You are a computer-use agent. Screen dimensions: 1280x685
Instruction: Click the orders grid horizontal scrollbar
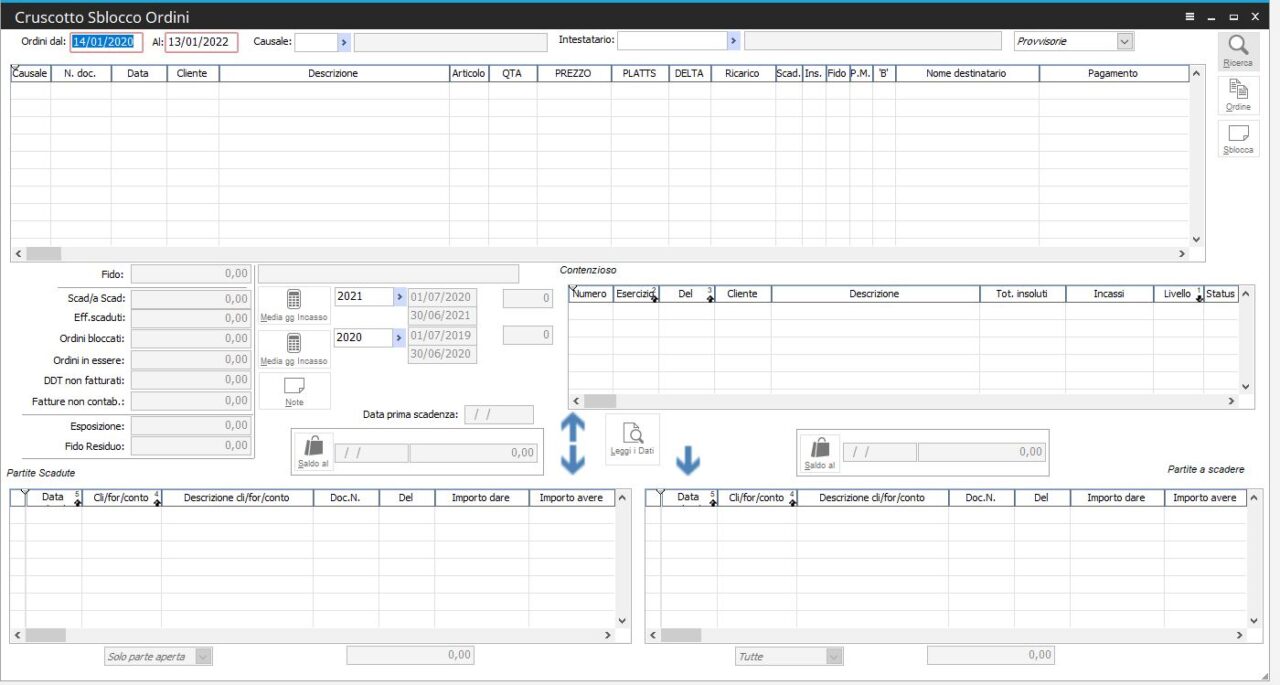[x=600, y=254]
